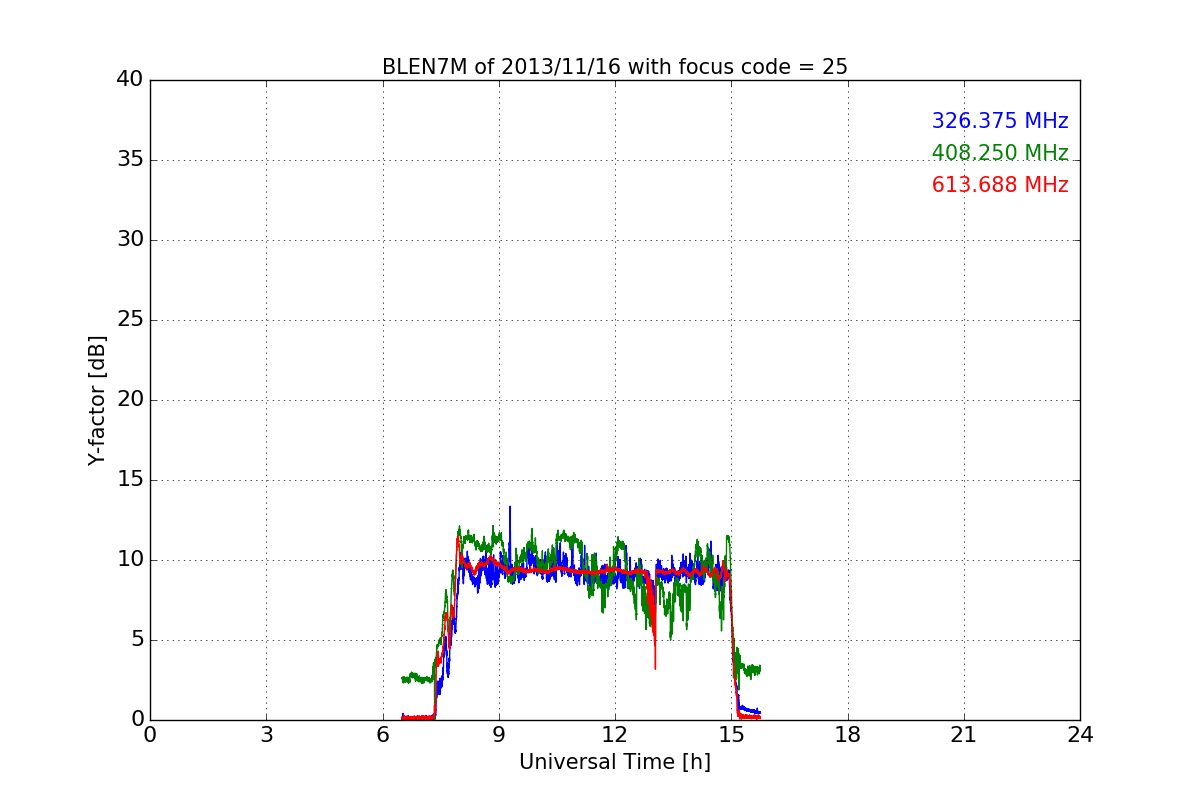Screen dimensions: 1200x800
Task: Click the x-axis tick label 3
Action: coord(266,735)
